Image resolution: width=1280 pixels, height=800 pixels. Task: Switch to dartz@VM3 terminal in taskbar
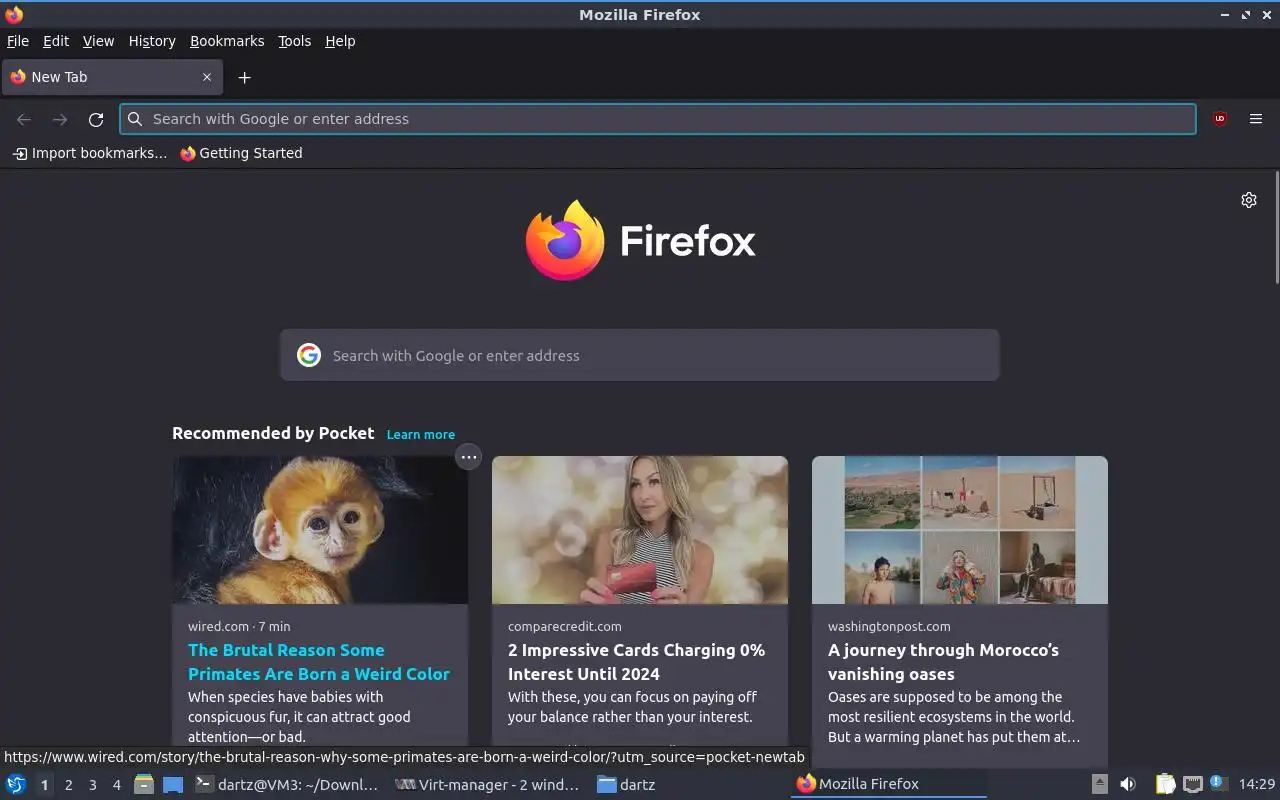287,785
